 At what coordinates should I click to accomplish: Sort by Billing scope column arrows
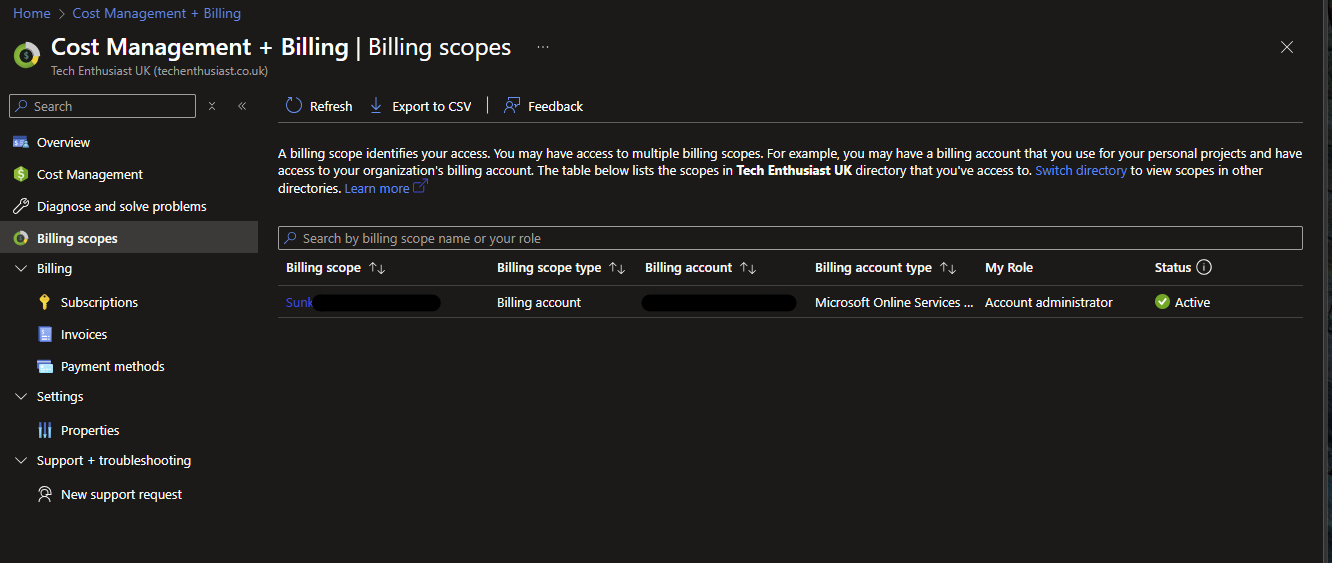pos(377,268)
